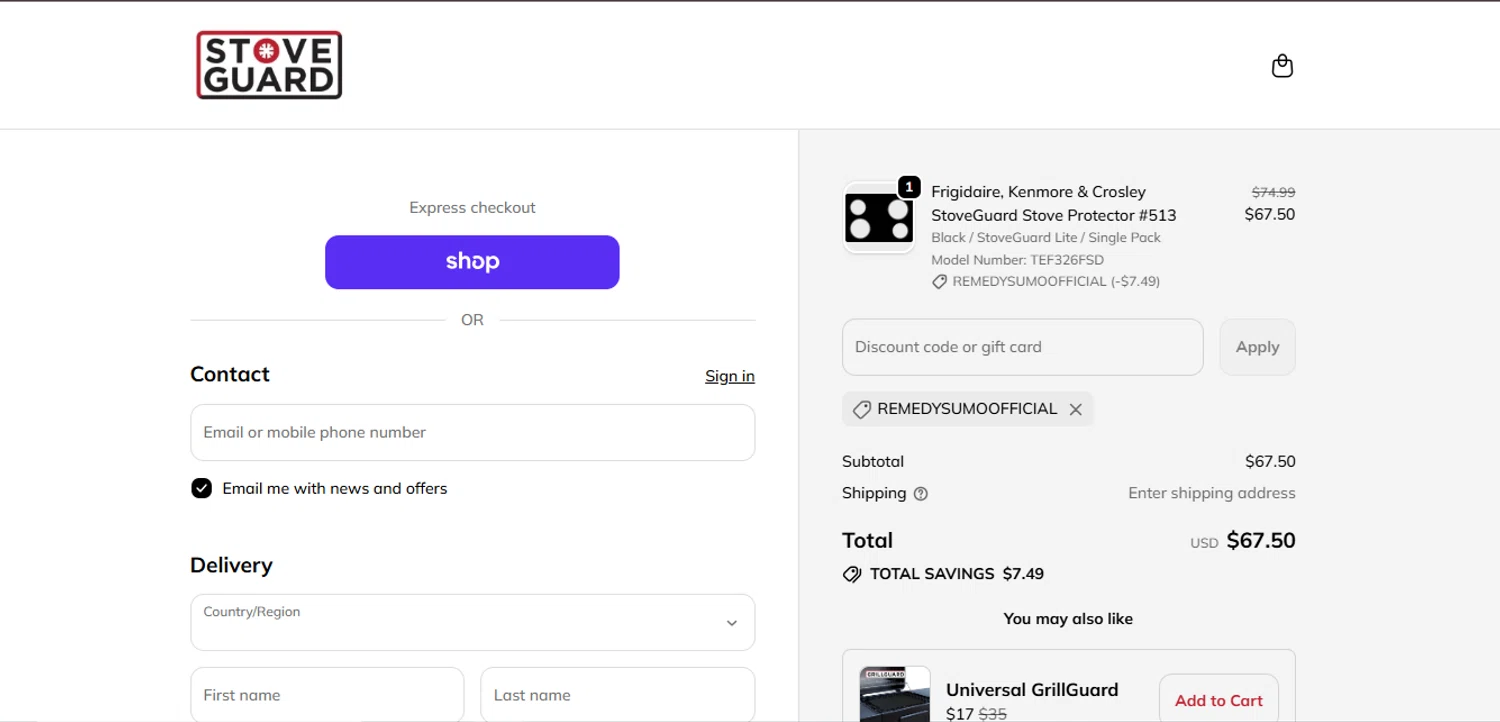
Task: Click the Stove Protector #513 product thumbnail
Action: point(879,218)
